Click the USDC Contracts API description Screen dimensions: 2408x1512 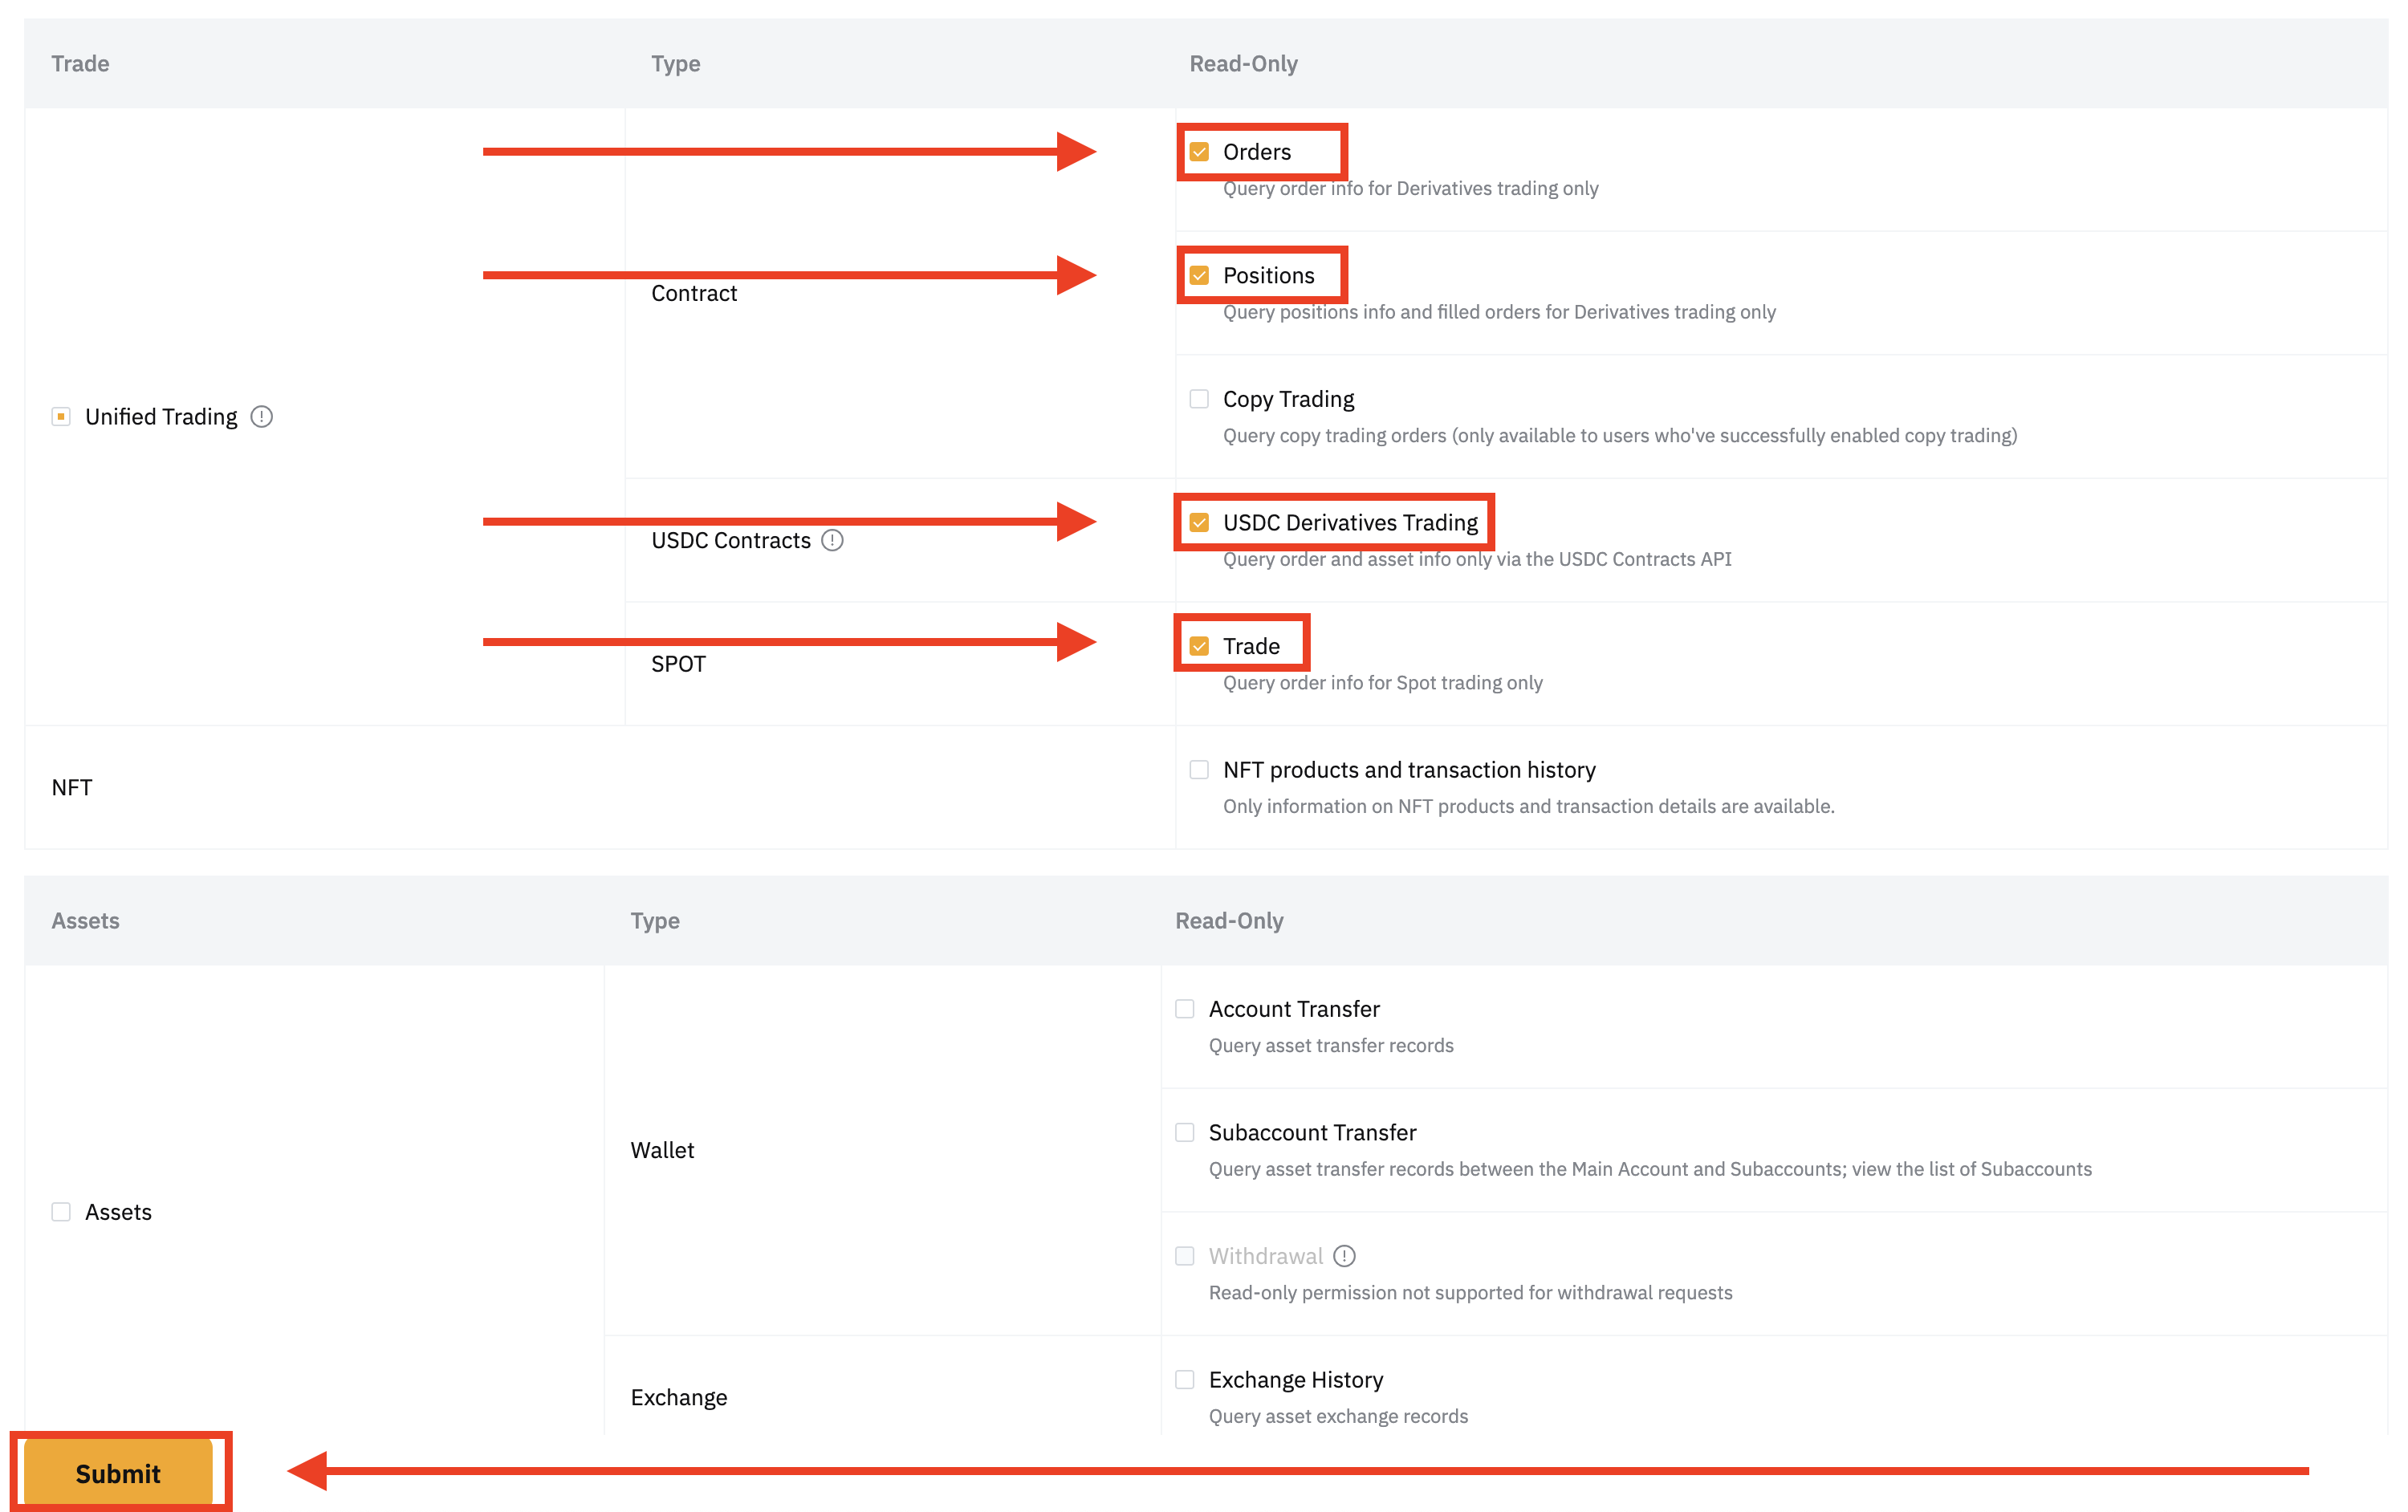tap(1477, 559)
